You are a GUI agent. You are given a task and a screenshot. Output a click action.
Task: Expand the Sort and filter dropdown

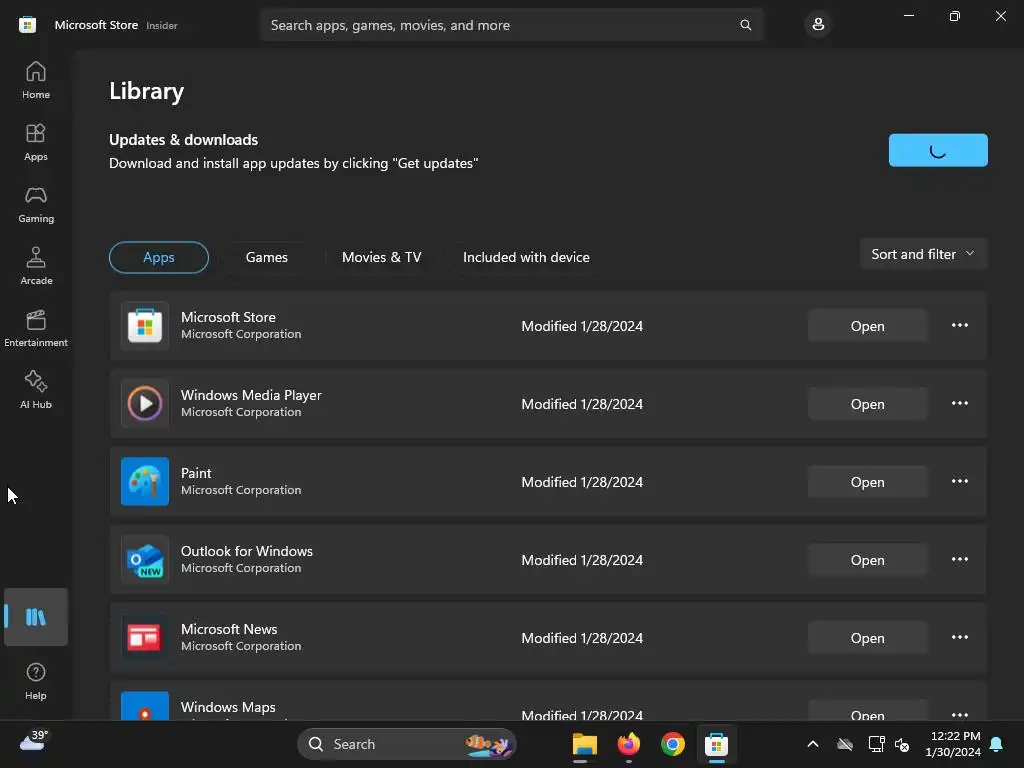pyautogui.click(x=923, y=254)
